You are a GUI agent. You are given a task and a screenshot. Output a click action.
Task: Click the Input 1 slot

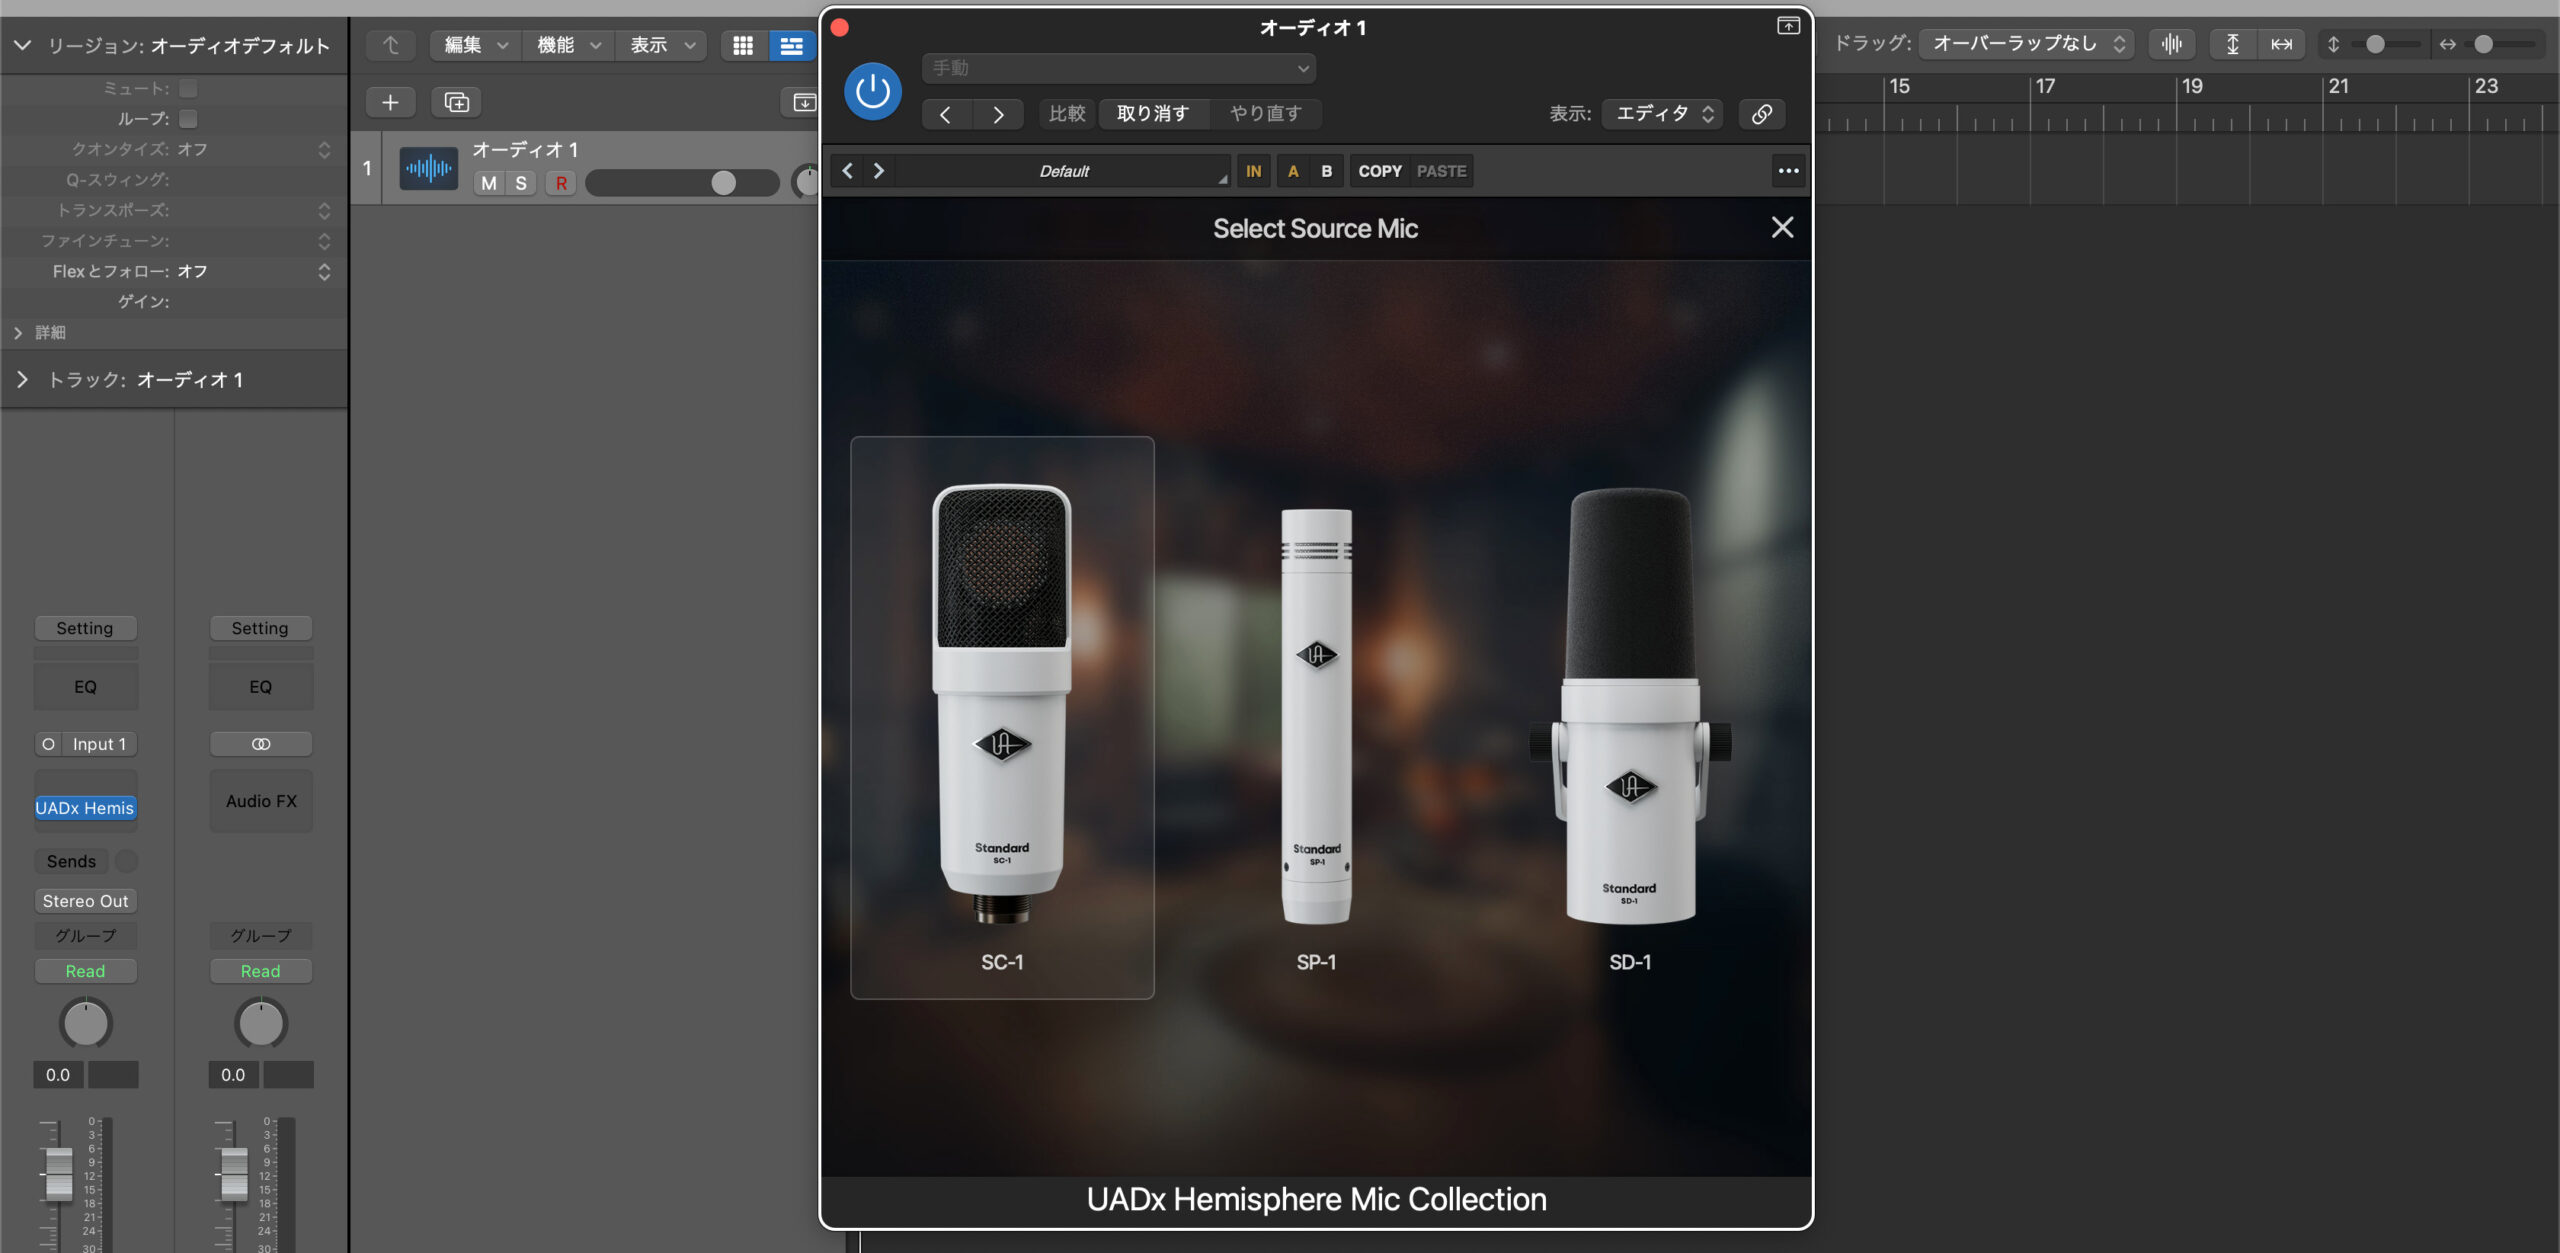98,744
